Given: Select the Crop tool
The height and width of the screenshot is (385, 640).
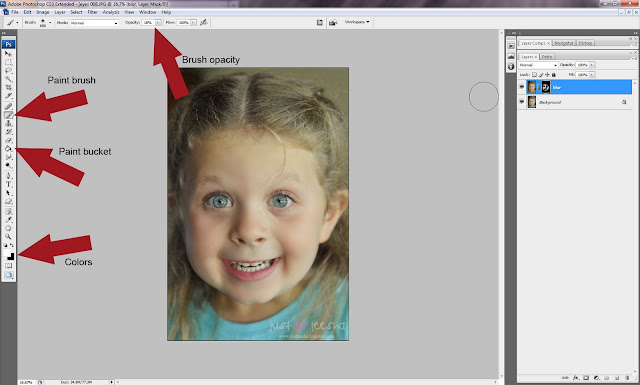Looking at the screenshot, I should point(8,87).
